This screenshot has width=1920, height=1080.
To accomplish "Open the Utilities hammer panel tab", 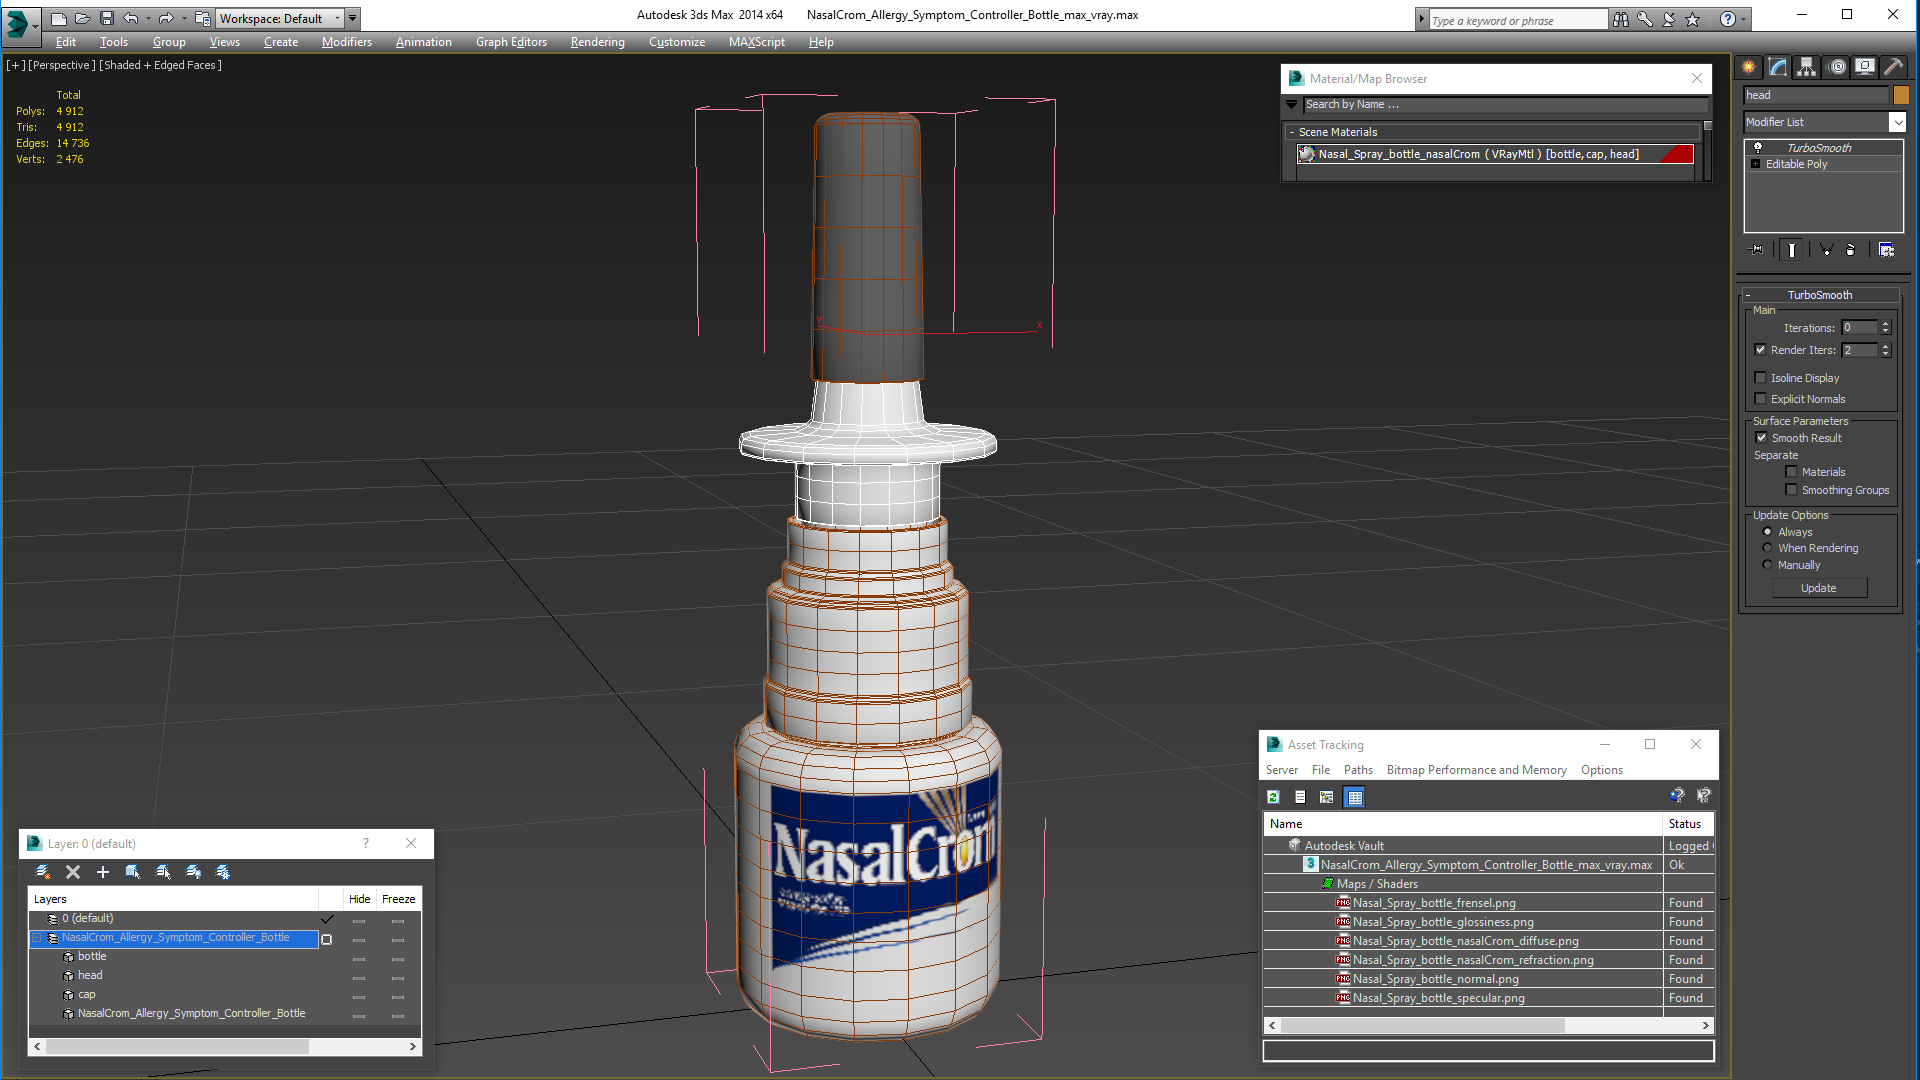I will [1893, 67].
